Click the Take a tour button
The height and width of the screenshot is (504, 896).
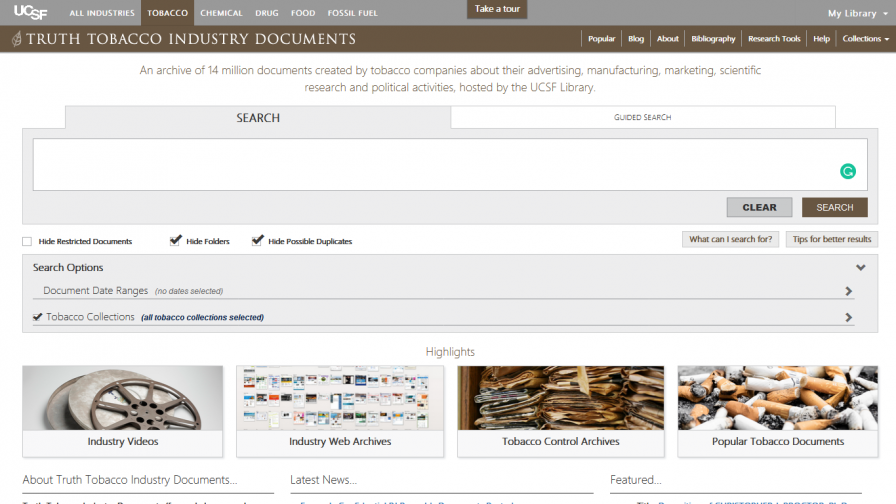497,9
